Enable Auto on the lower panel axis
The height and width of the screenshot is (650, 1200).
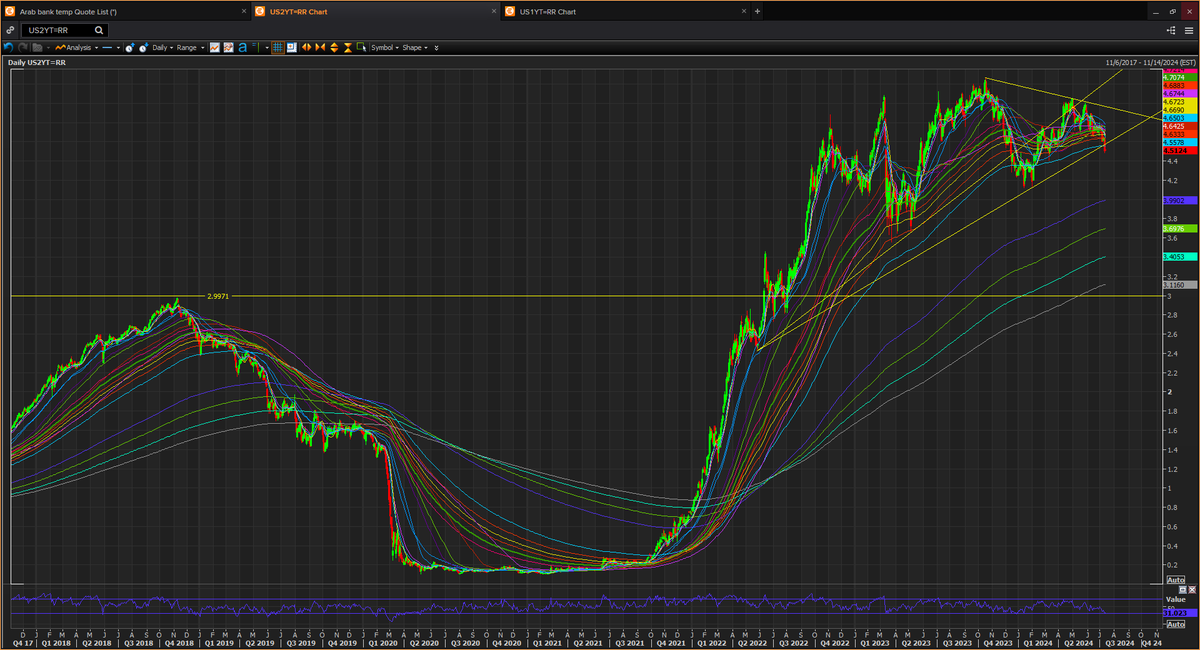coord(1176,623)
